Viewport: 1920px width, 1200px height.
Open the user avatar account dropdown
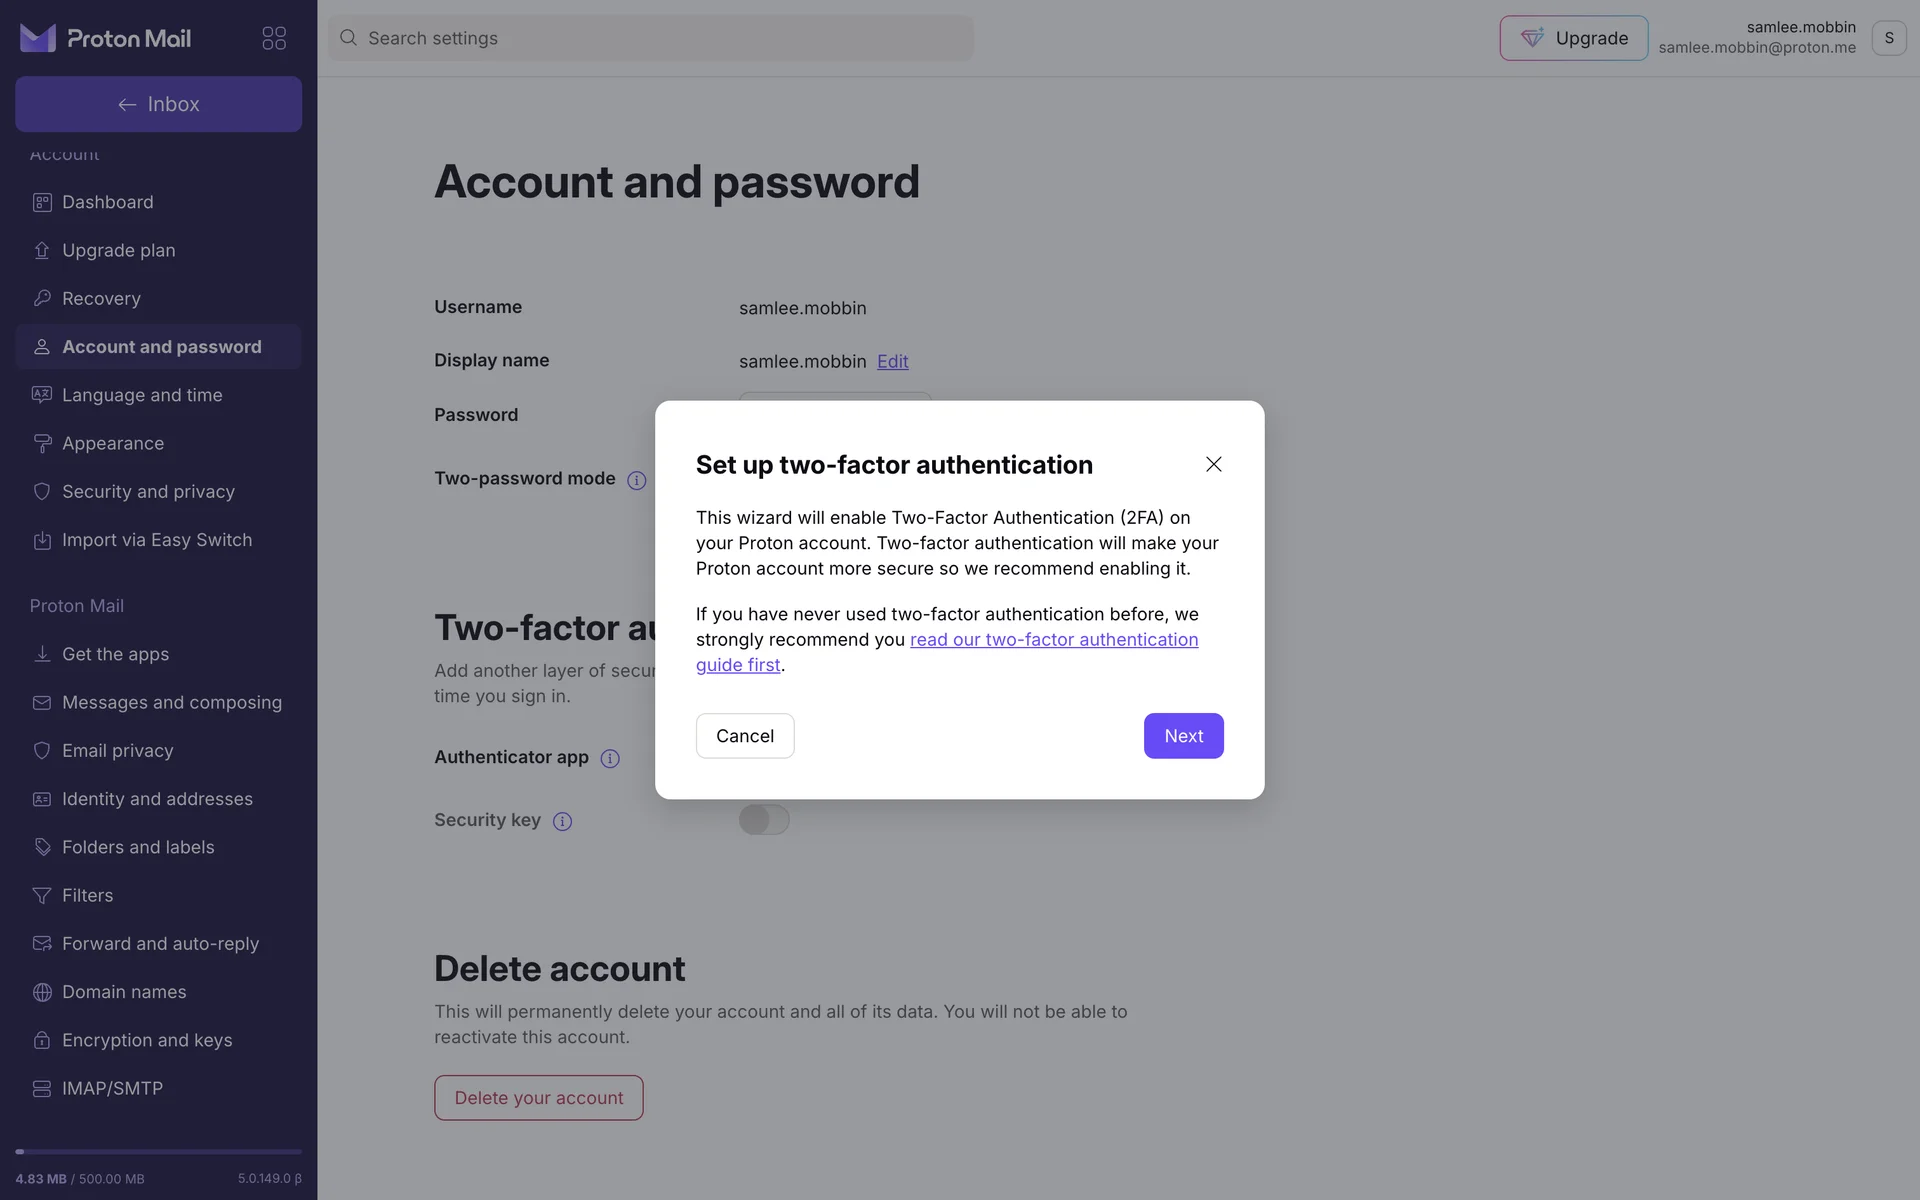(x=1888, y=38)
